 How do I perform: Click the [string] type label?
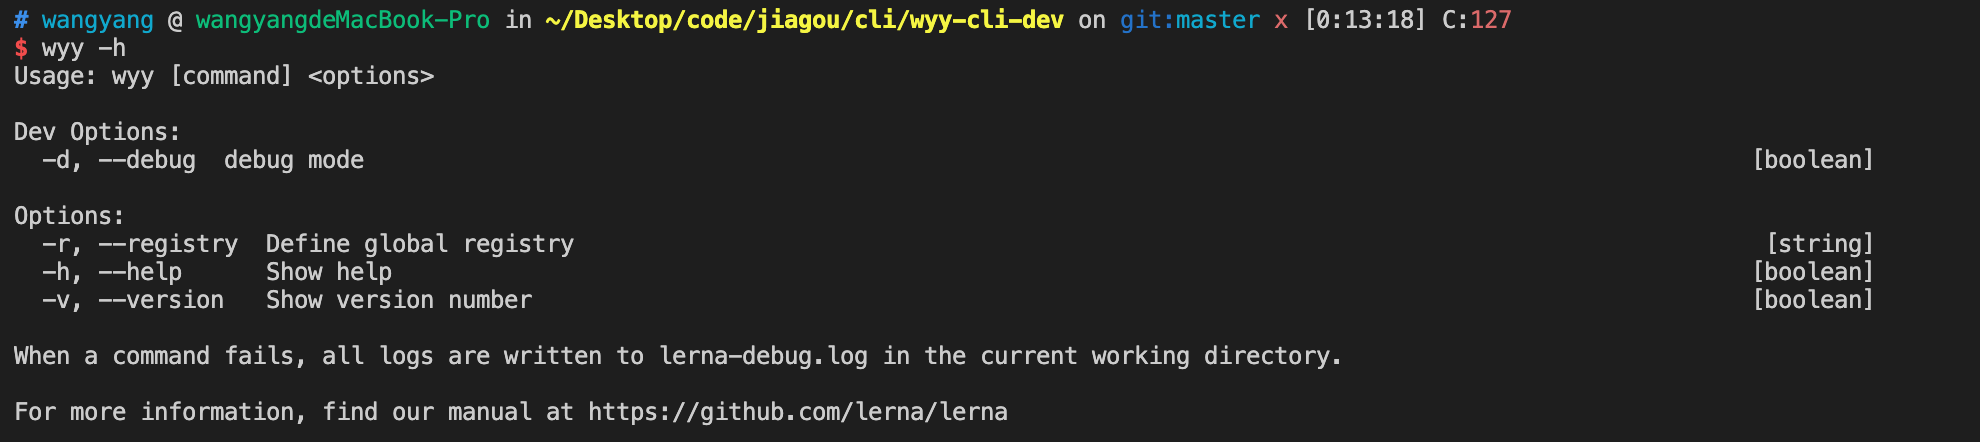tap(1820, 244)
